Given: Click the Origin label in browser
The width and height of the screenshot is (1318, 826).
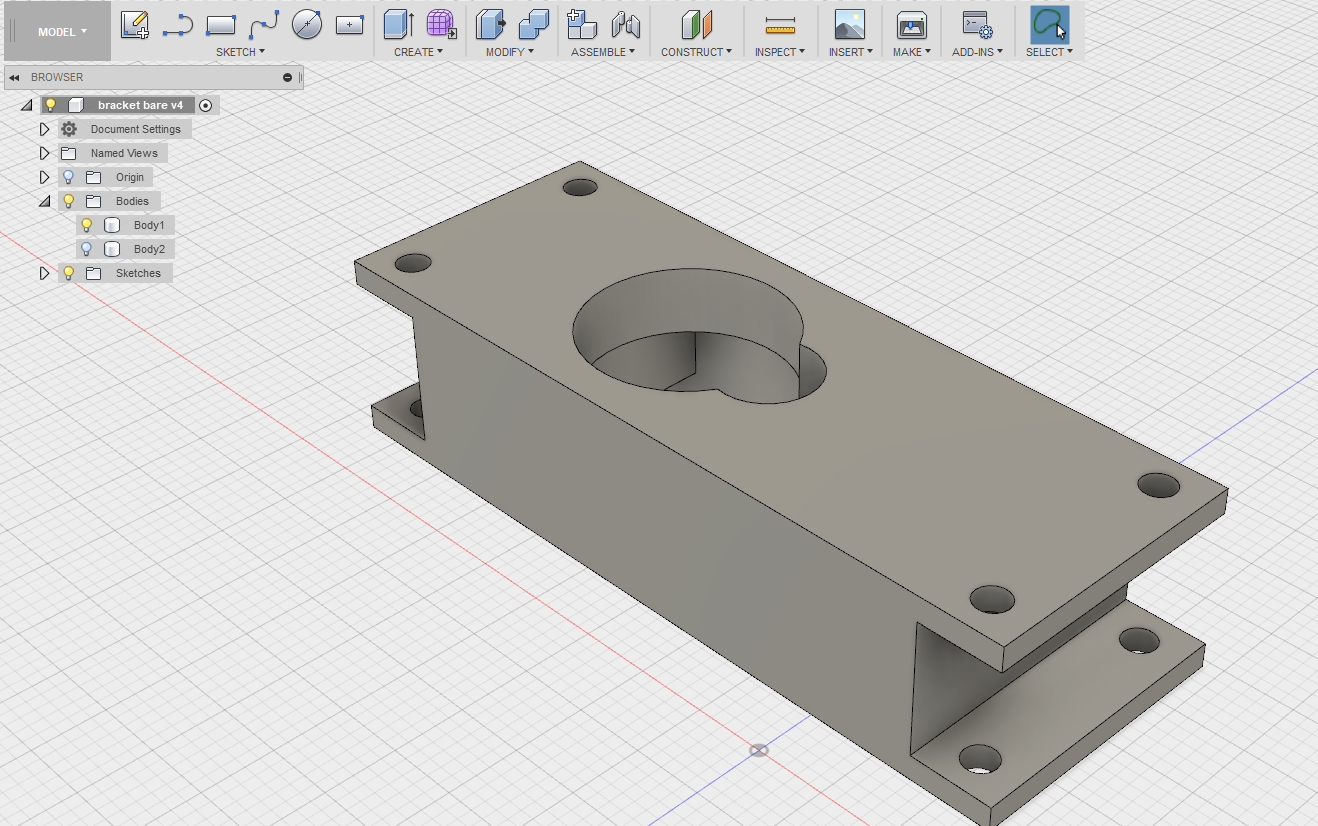Looking at the screenshot, I should (130, 177).
